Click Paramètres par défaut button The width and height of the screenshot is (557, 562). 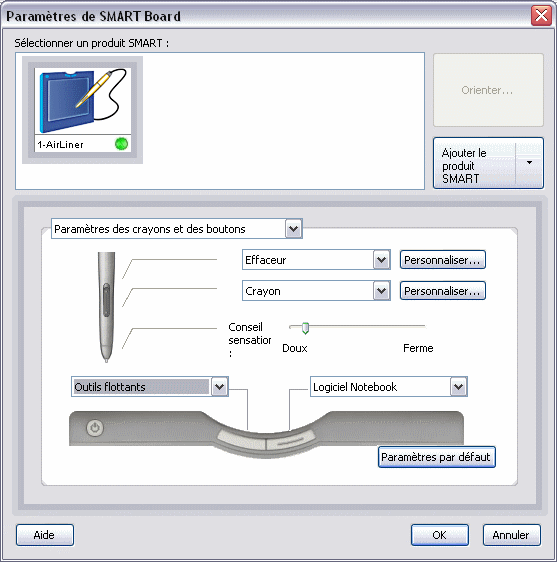pyautogui.click(x=437, y=457)
